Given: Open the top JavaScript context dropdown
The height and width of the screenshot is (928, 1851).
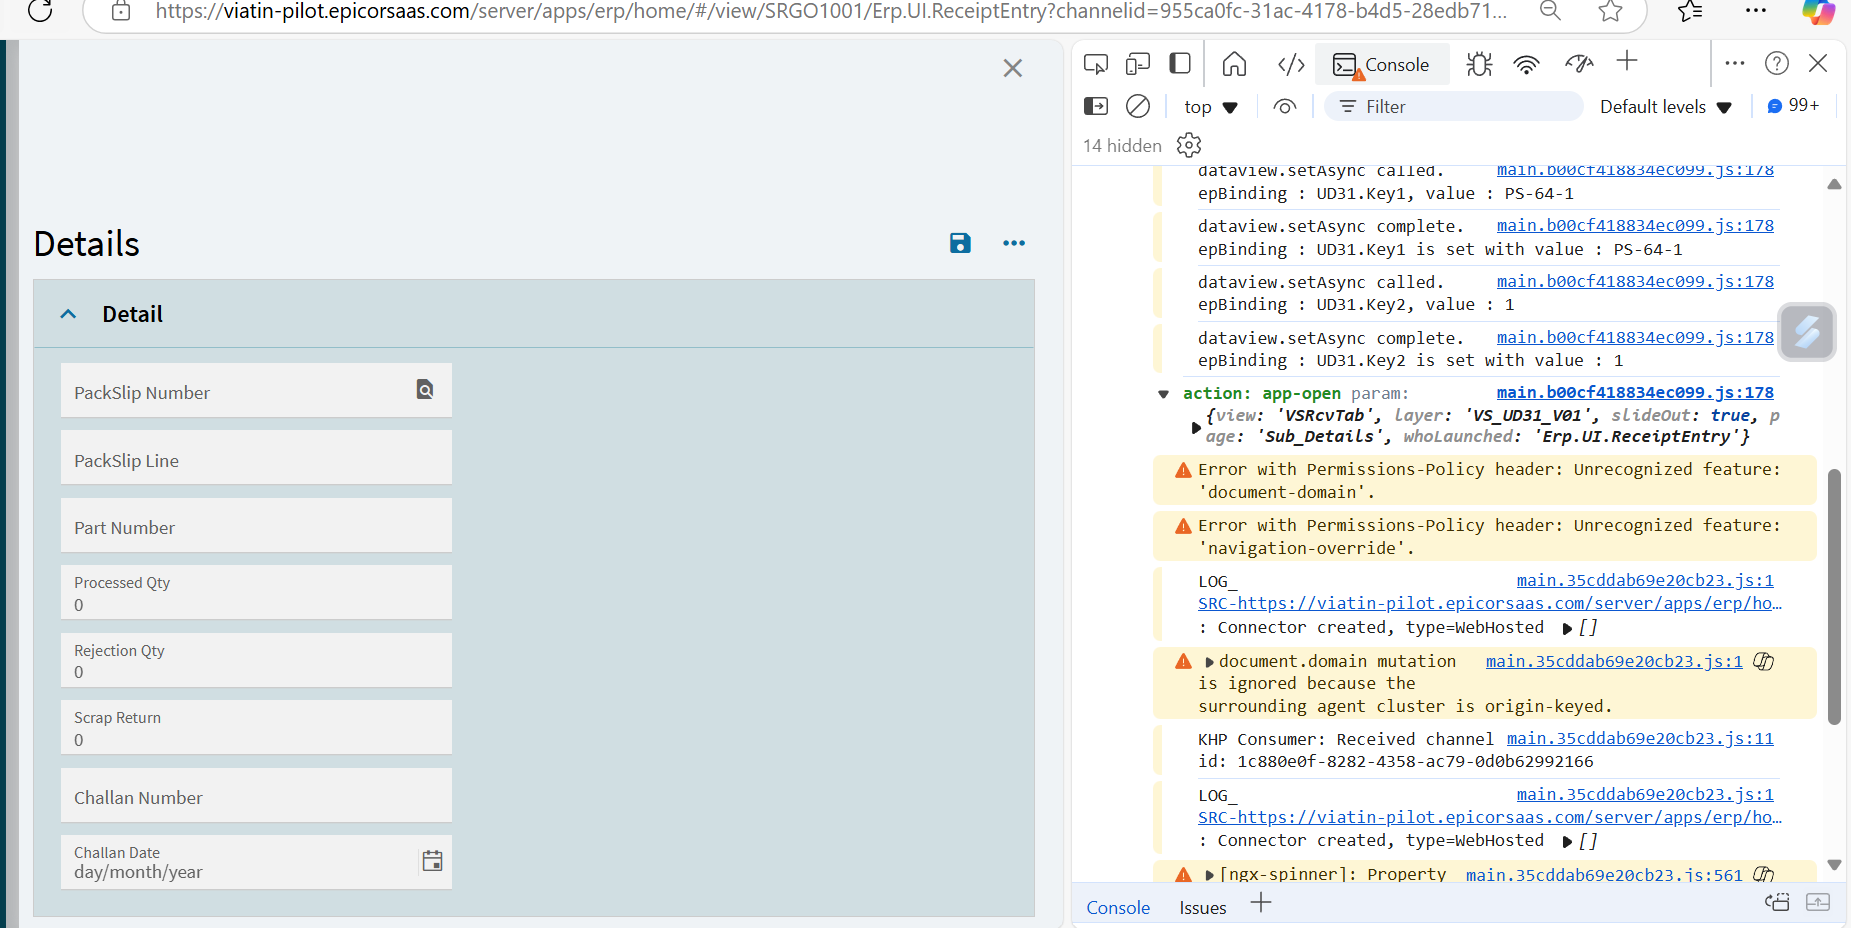Looking at the screenshot, I should [x=1210, y=107].
